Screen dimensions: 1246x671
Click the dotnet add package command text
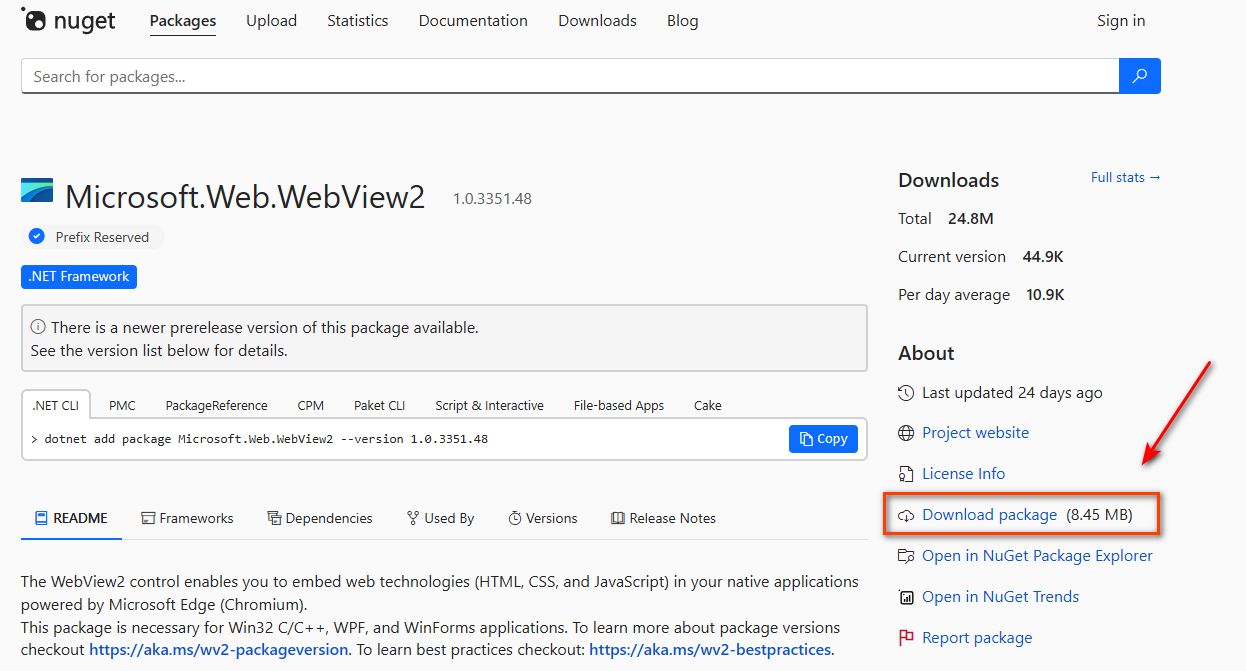coord(266,439)
